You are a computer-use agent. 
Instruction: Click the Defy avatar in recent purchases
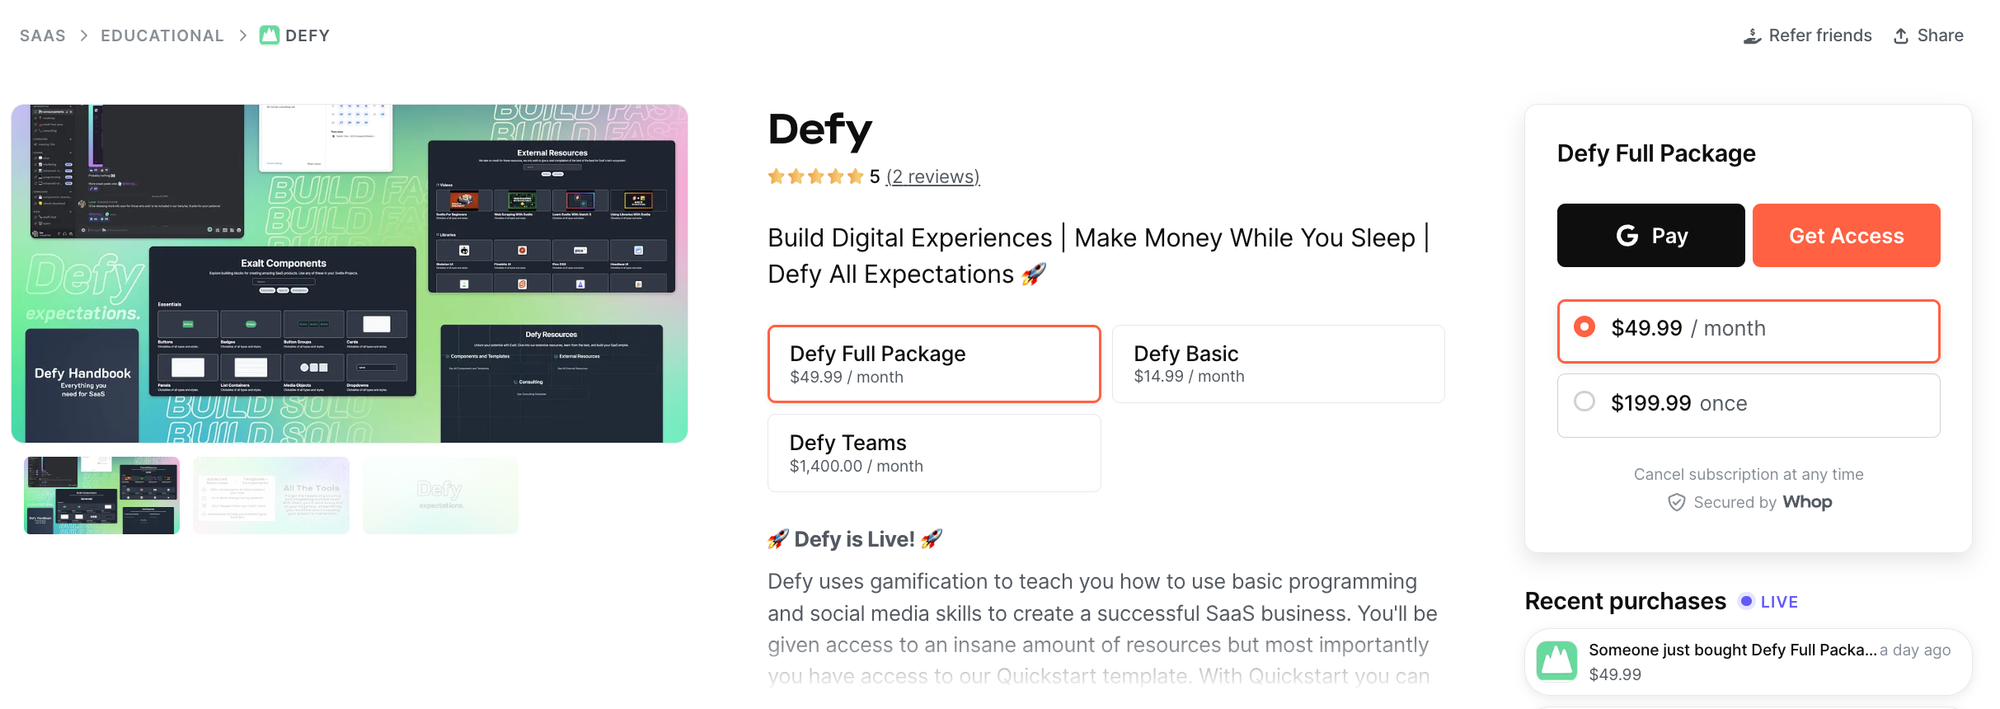pyautogui.click(x=1556, y=661)
